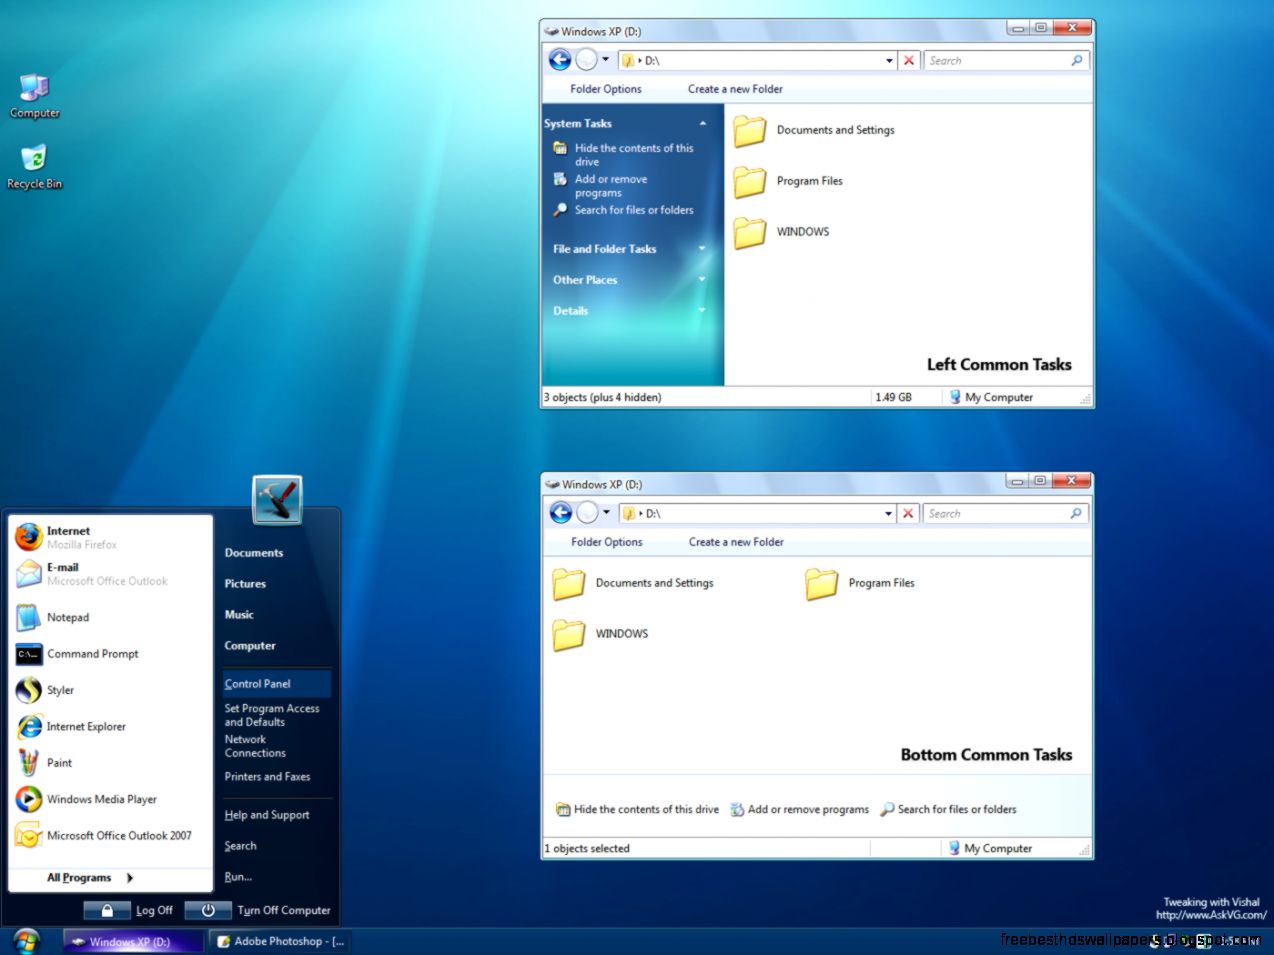Click the user account picture in the Start menu
Image resolution: width=1274 pixels, height=955 pixels.
click(277, 499)
